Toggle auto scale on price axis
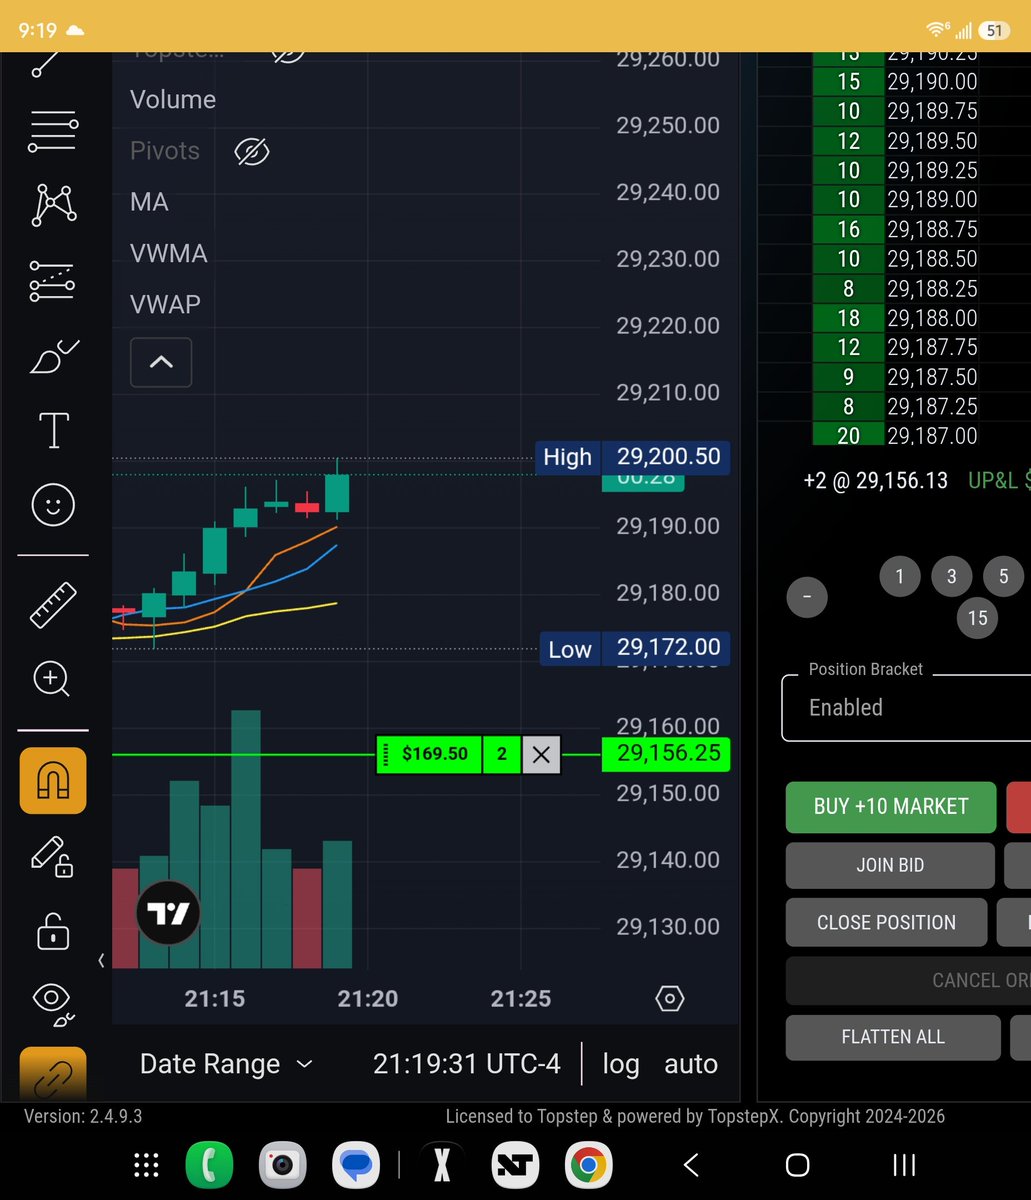This screenshot has width=1031, height=1200. [x=691, y=1064]
